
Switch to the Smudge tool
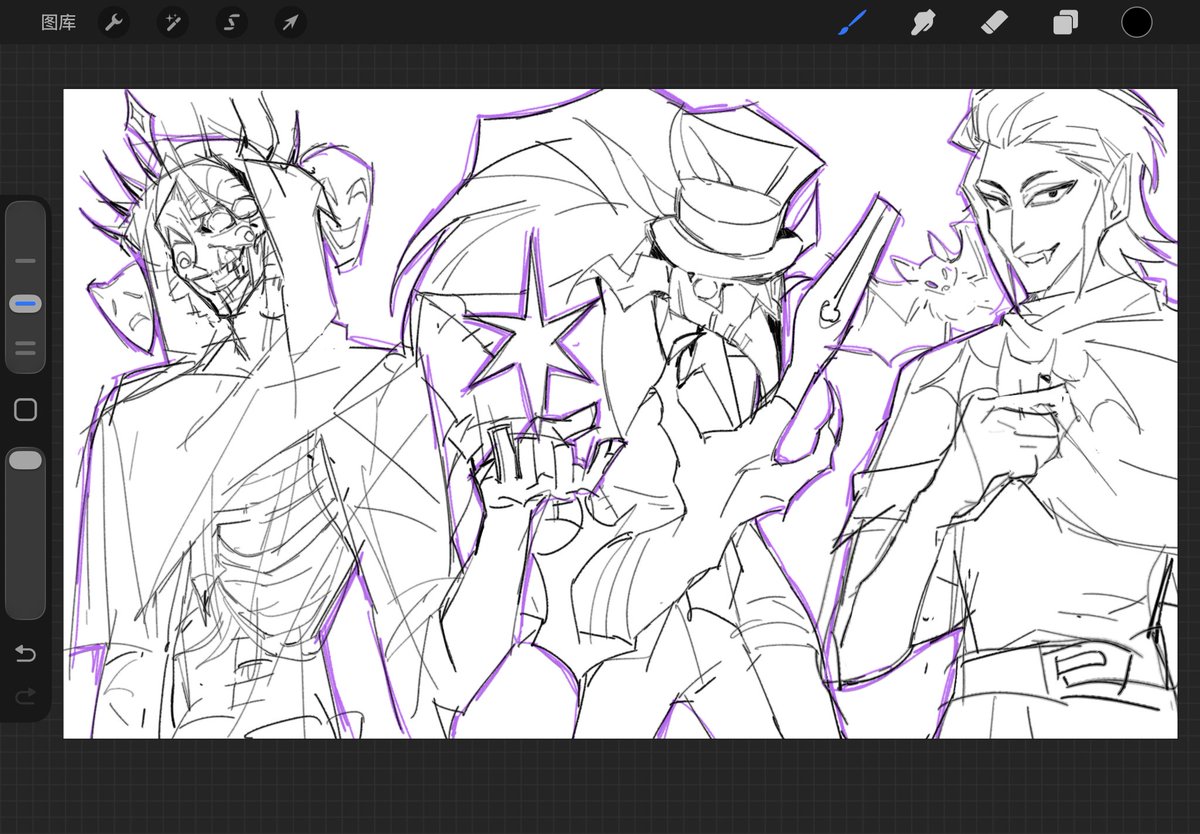coord(922,22)
